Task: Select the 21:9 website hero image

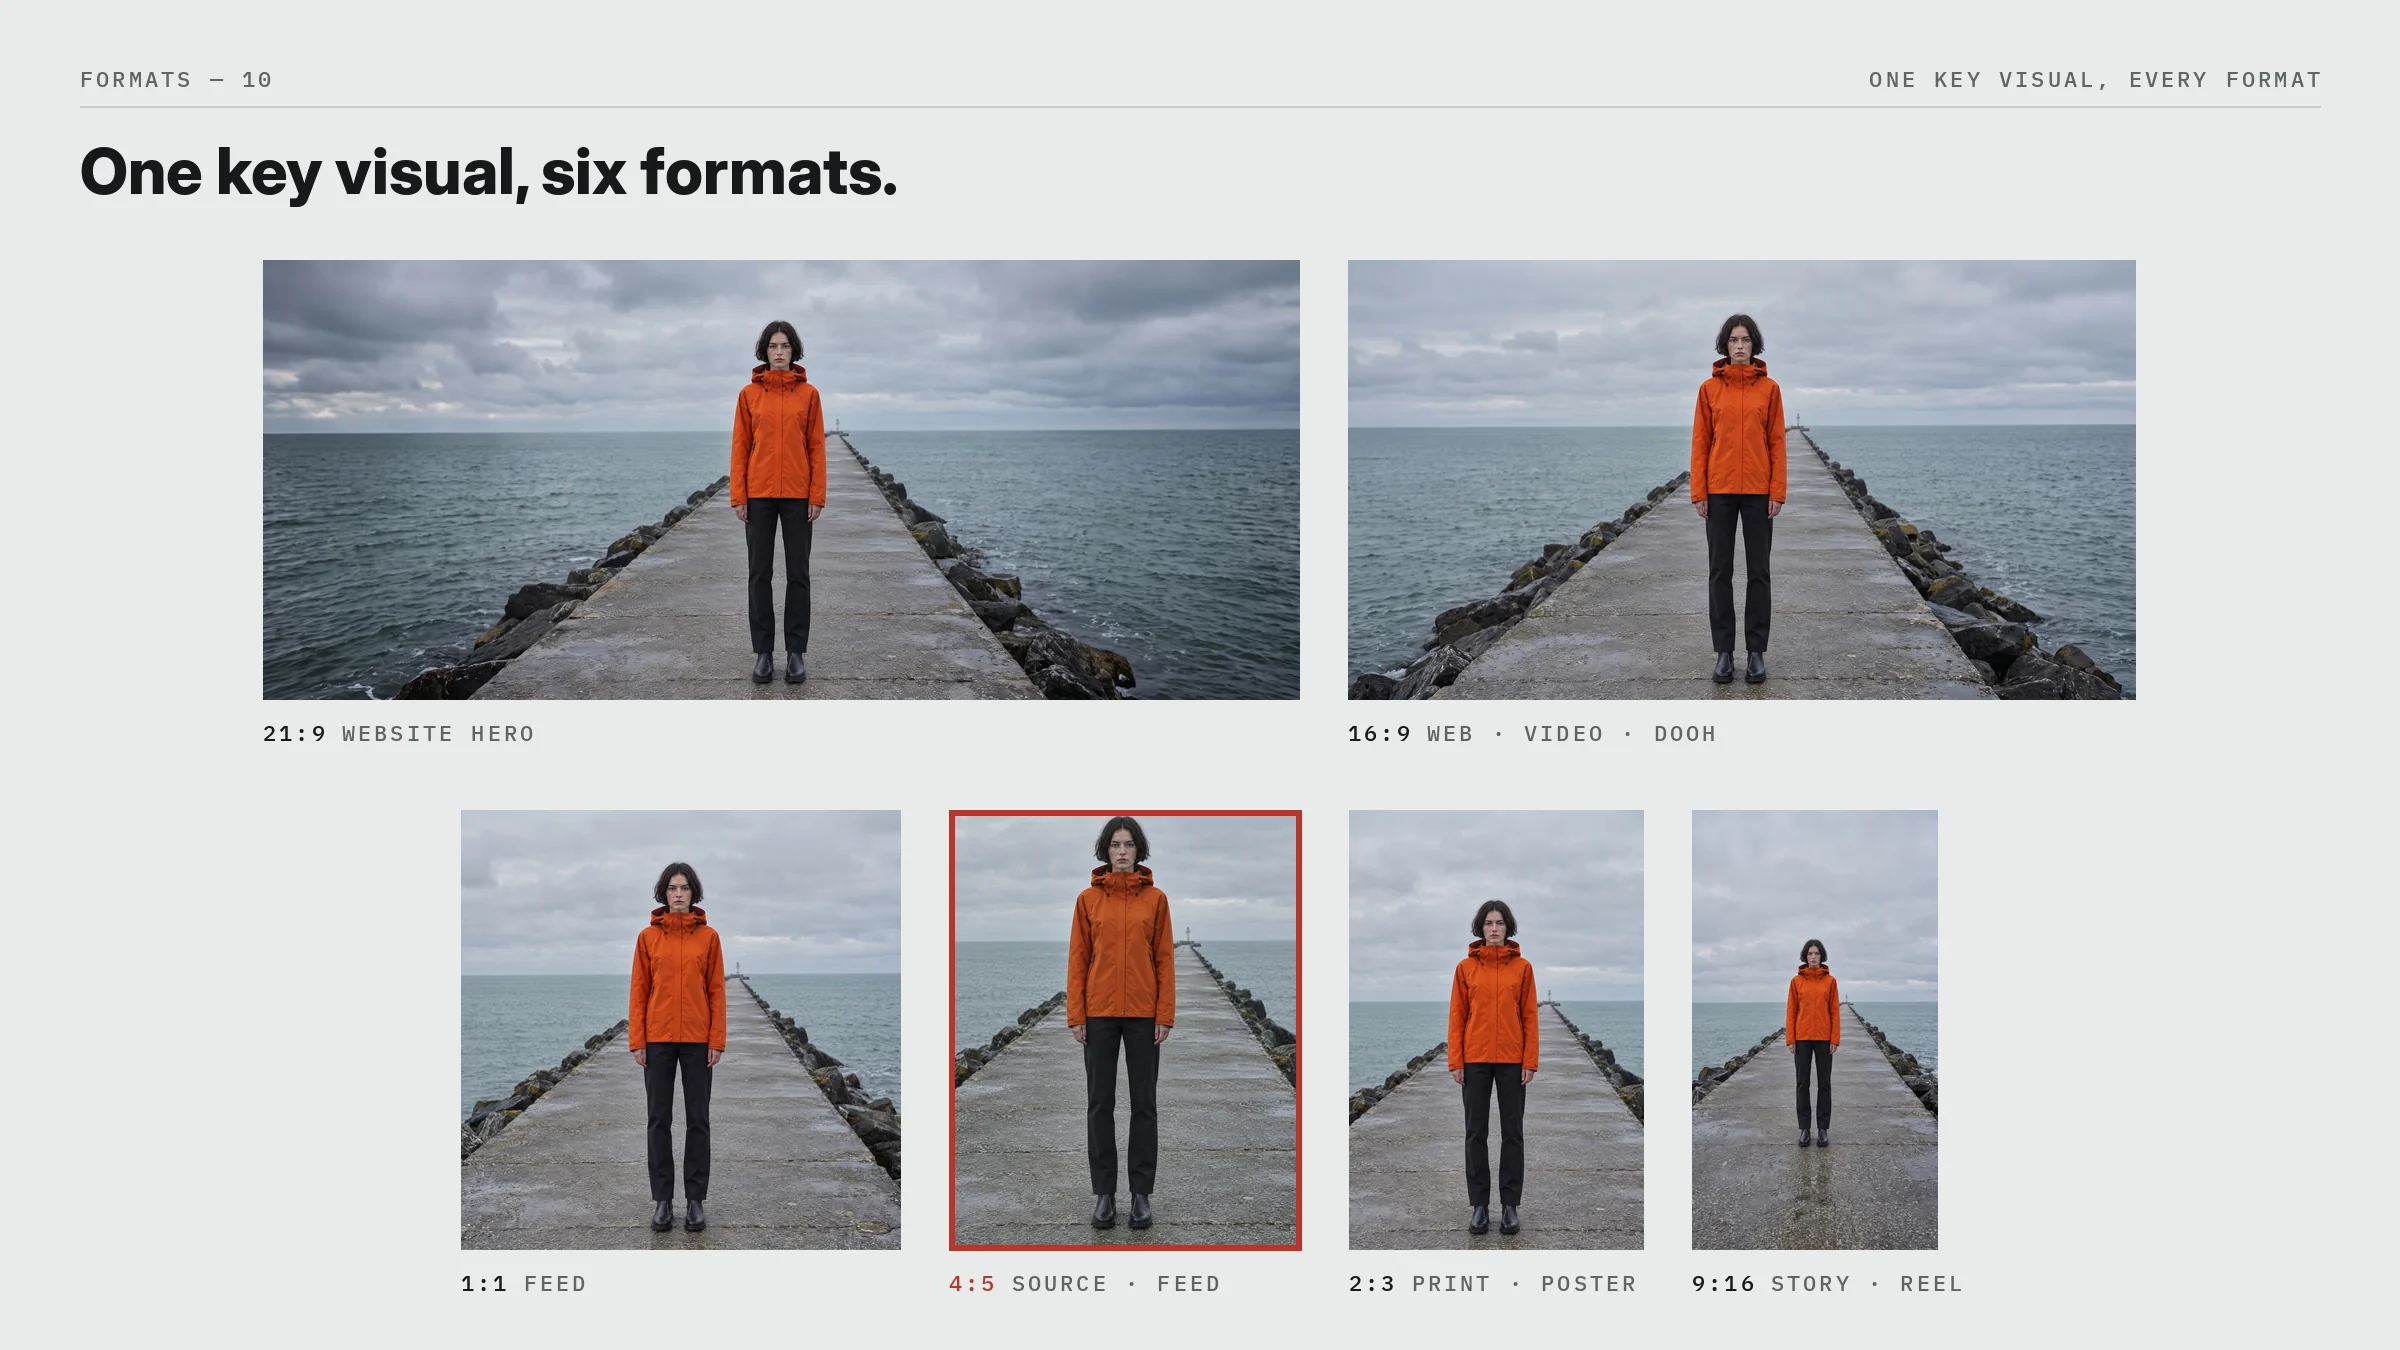Action: tap(781, 480)
